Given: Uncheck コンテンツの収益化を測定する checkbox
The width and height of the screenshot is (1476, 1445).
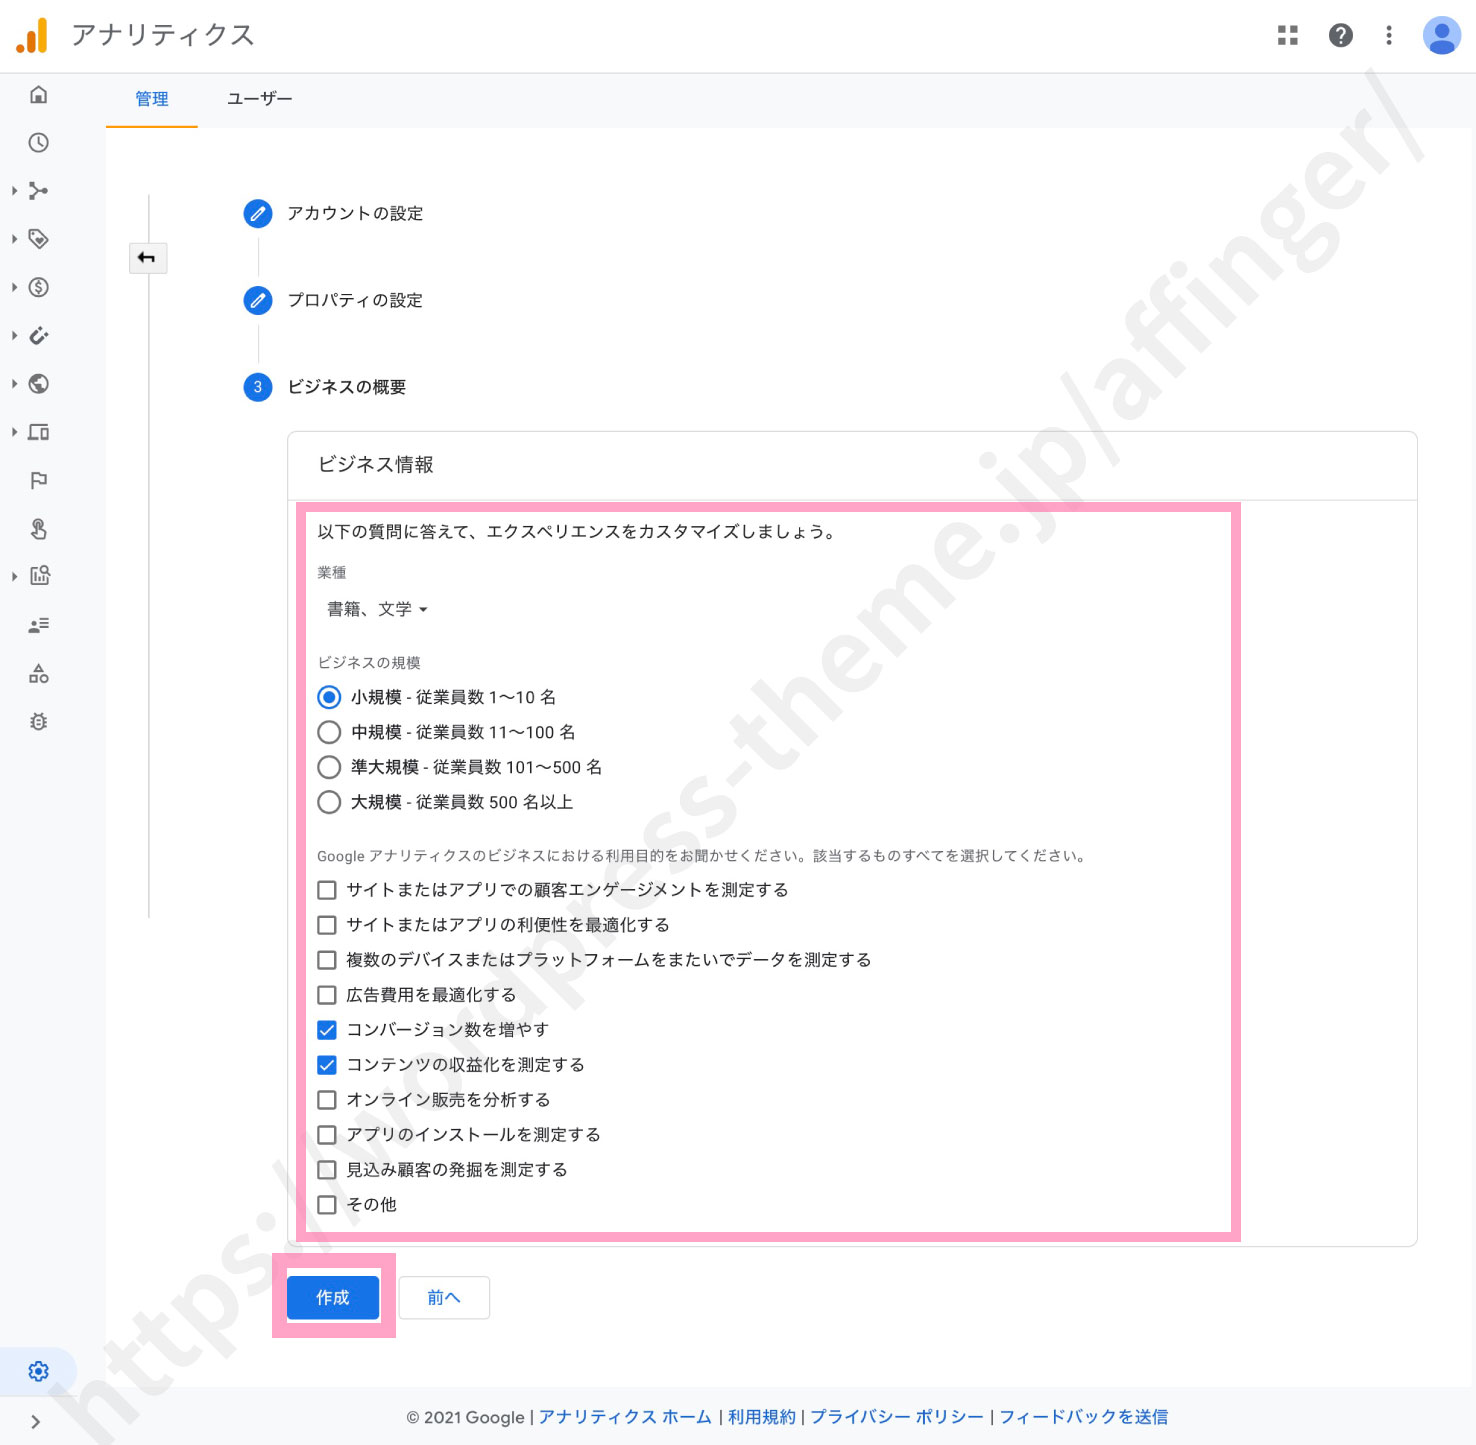Looking at the screenshot, I should [327, 1065].
